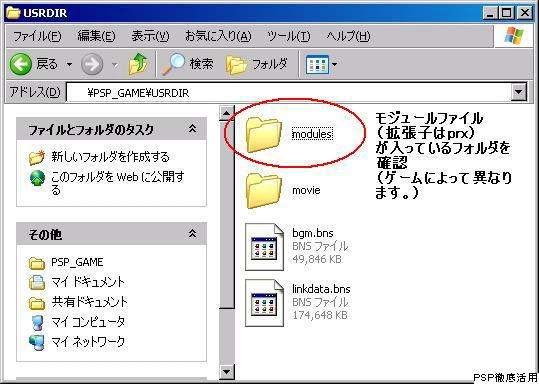Select the bgm.bns file icon
This screenshot has height=384, width=539.
tap(264, 247)
